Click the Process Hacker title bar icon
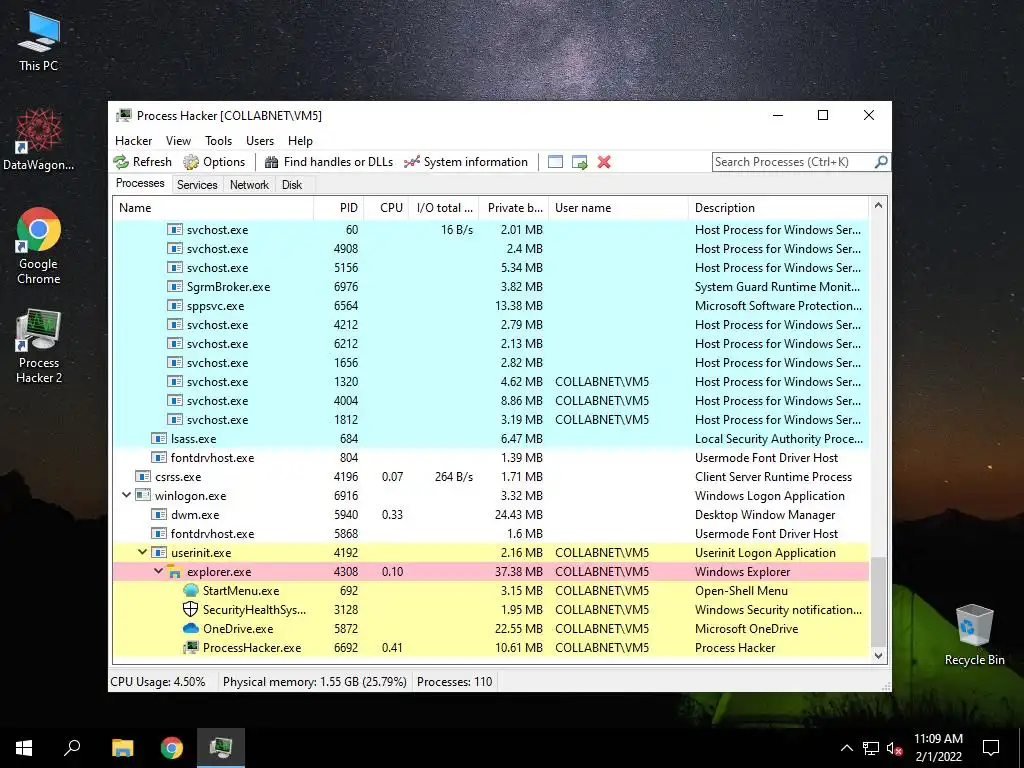The width and height of the screenshot is (1024, 768). pos(124,116)
